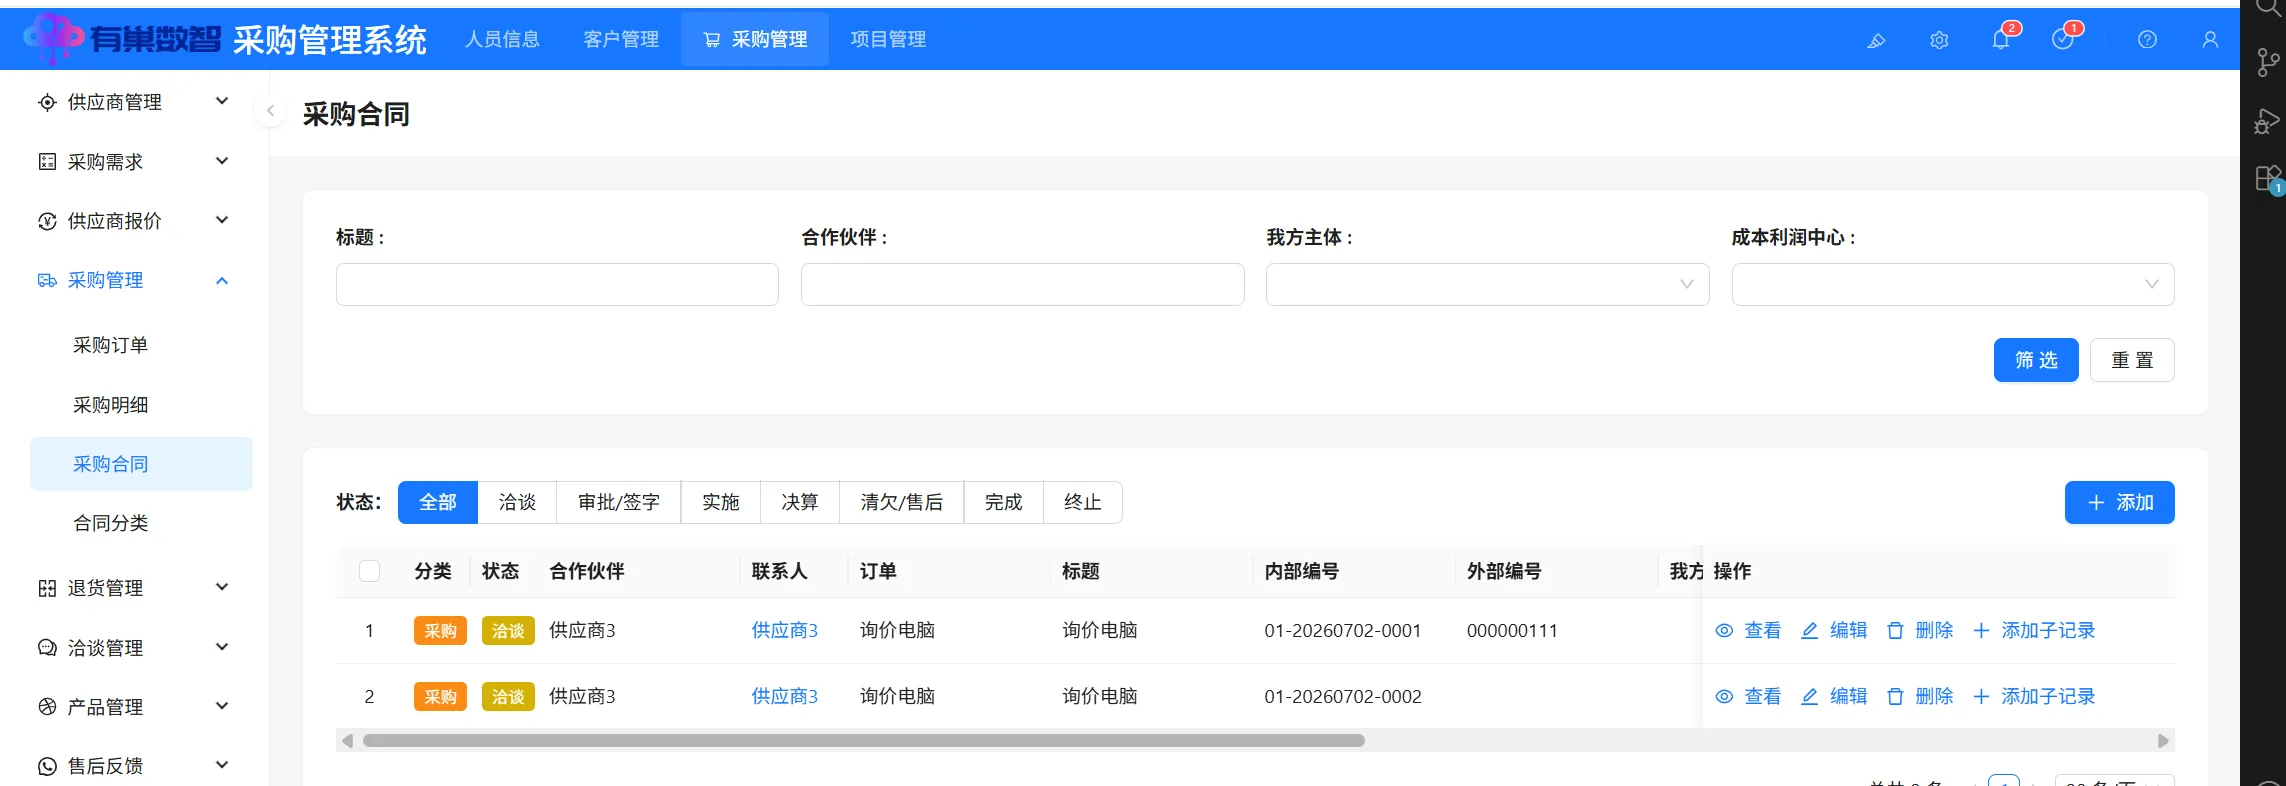Click the 供应商管理 sidebar icon
2286x786 pixels.
click(47, 102)
